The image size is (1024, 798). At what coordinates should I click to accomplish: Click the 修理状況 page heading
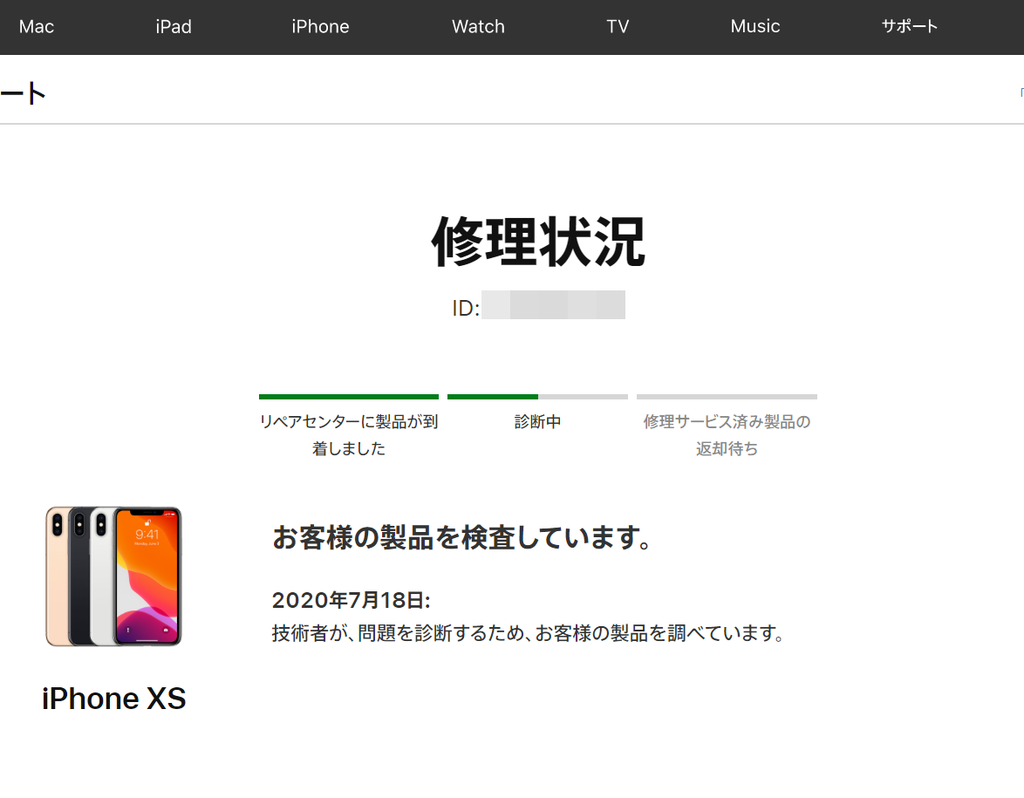click(538, 242)
